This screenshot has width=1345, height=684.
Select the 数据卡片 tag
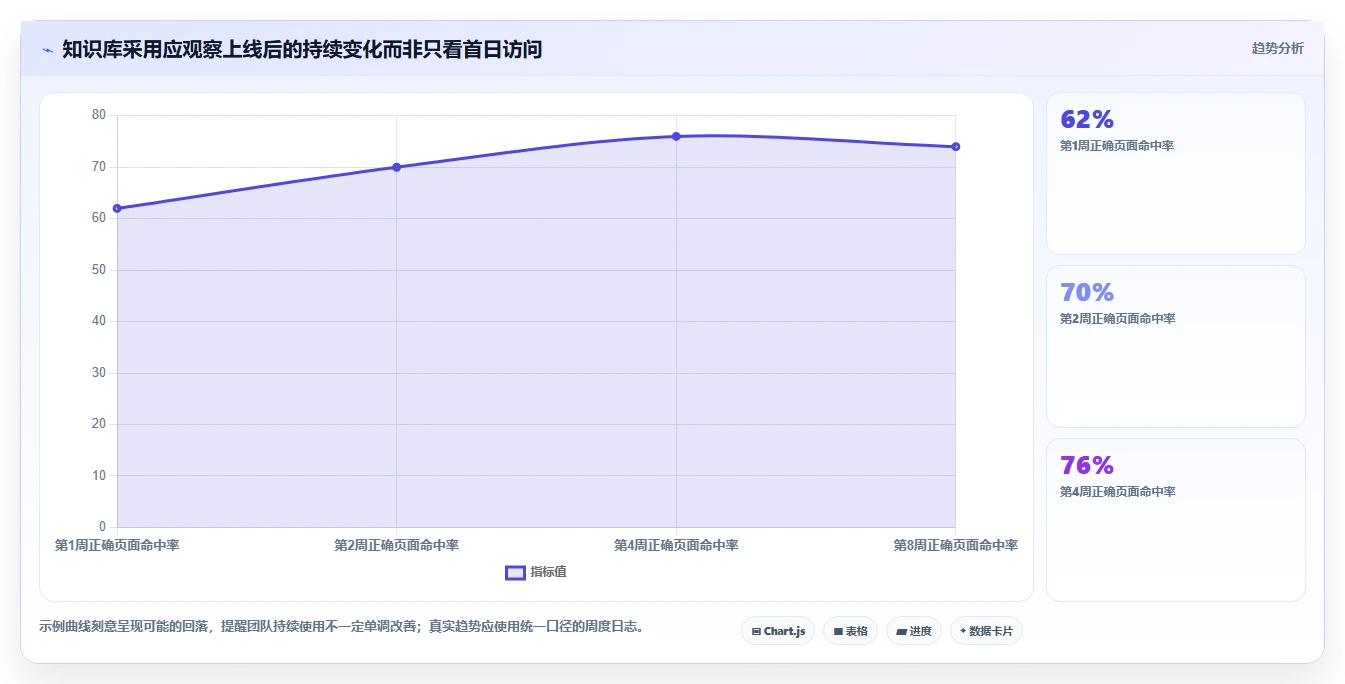(x=986, y=631)
